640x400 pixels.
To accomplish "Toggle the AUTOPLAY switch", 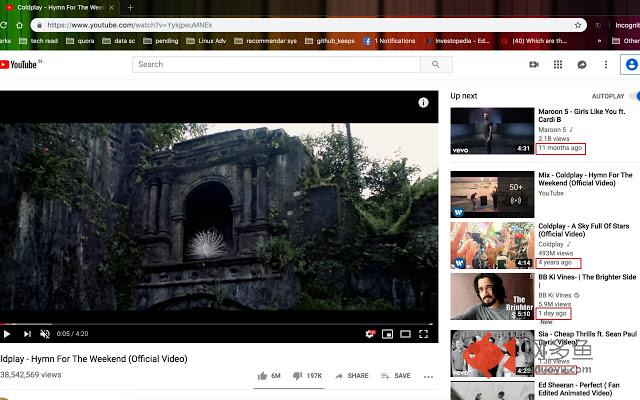I will (635, 96).
